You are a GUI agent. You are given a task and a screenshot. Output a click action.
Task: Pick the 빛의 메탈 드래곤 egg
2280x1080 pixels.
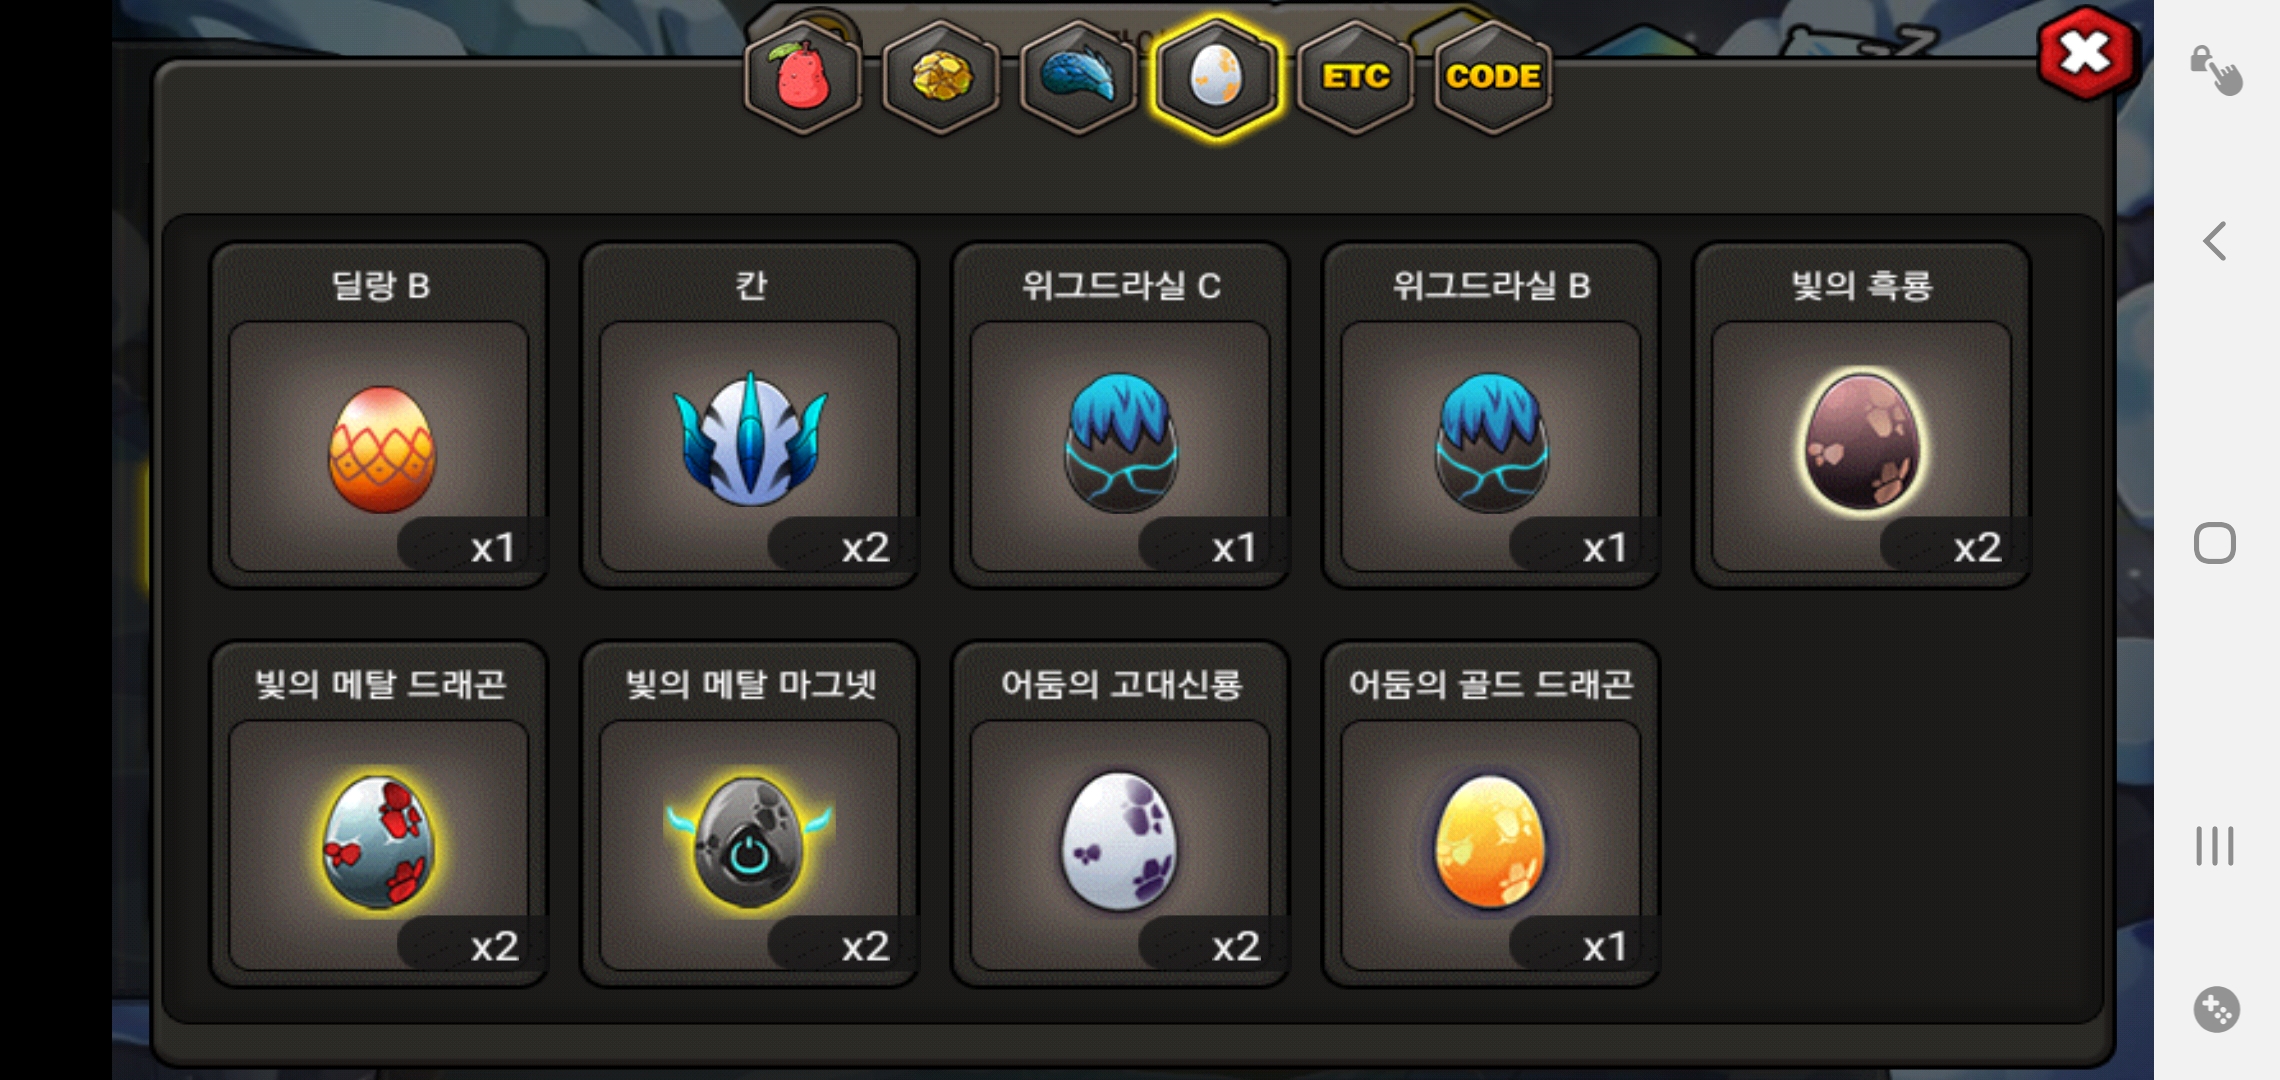tap(379, 814)
